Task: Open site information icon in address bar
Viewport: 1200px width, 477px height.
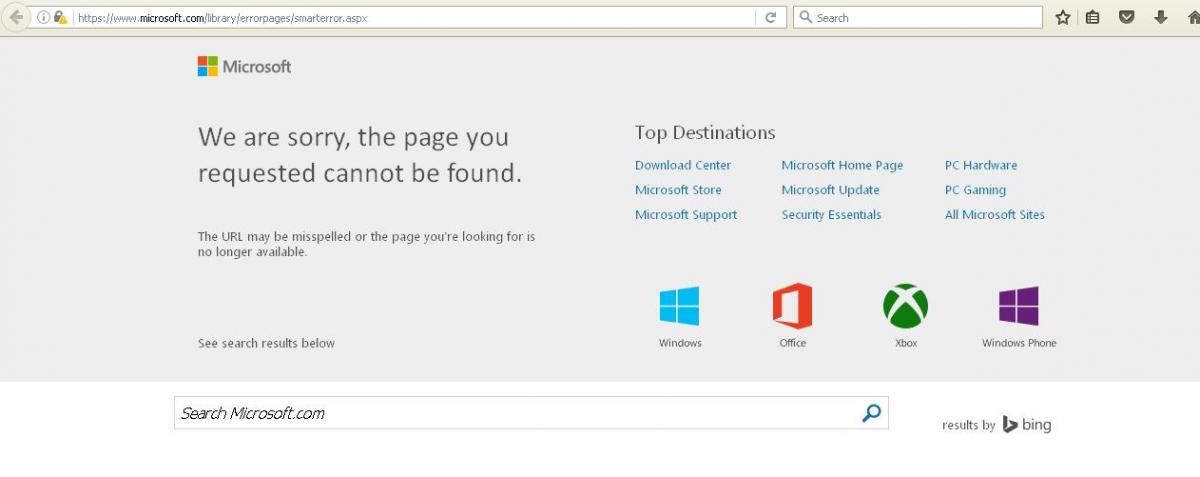Action: click(x=43, y=17)
